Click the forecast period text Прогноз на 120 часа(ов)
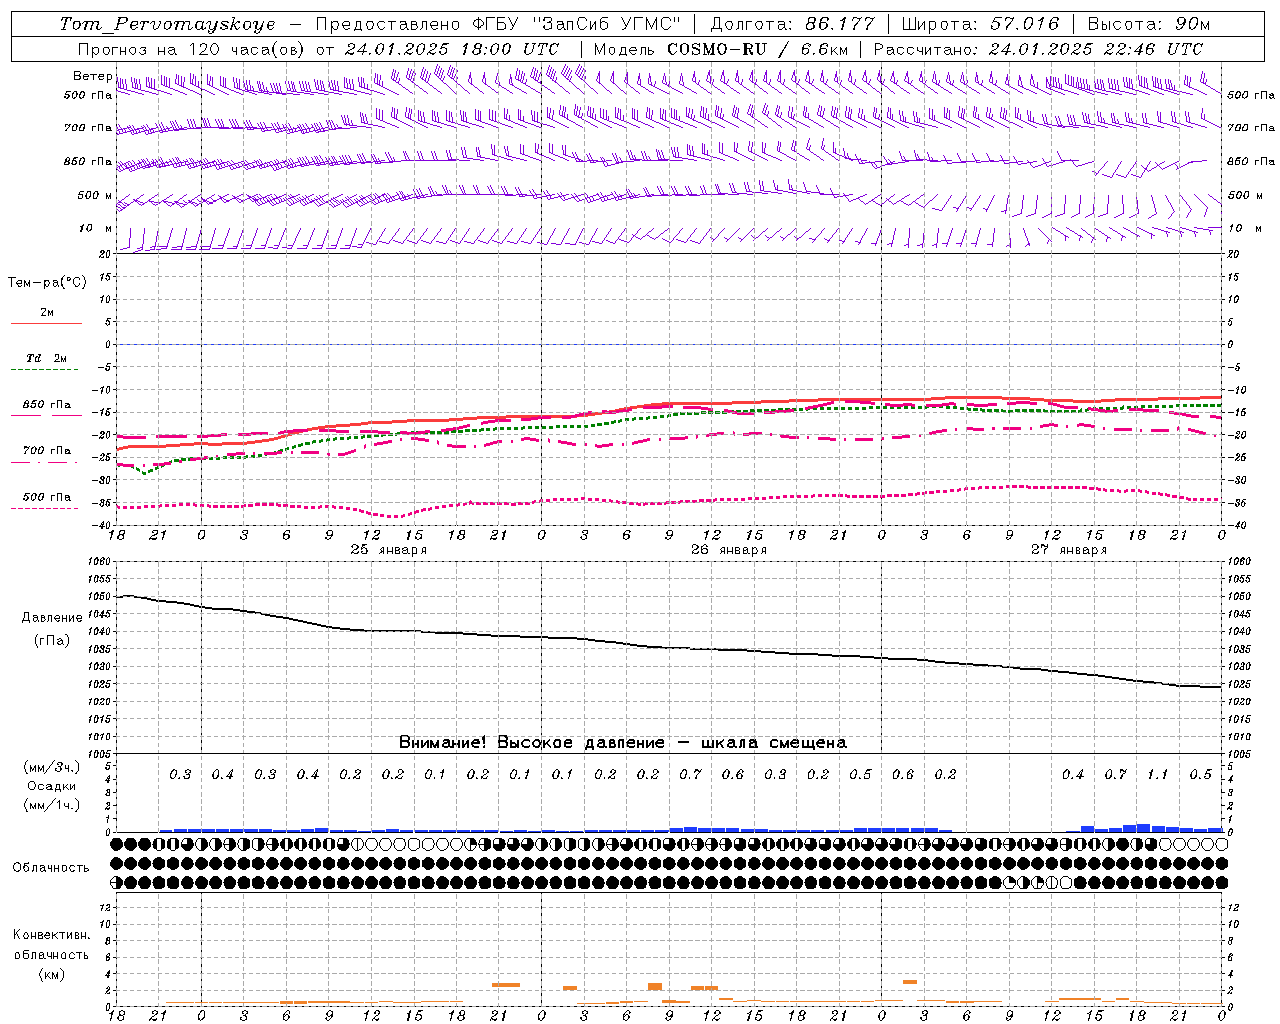This screenshot has height=1024, width=1280. click(x=192, y=49)
